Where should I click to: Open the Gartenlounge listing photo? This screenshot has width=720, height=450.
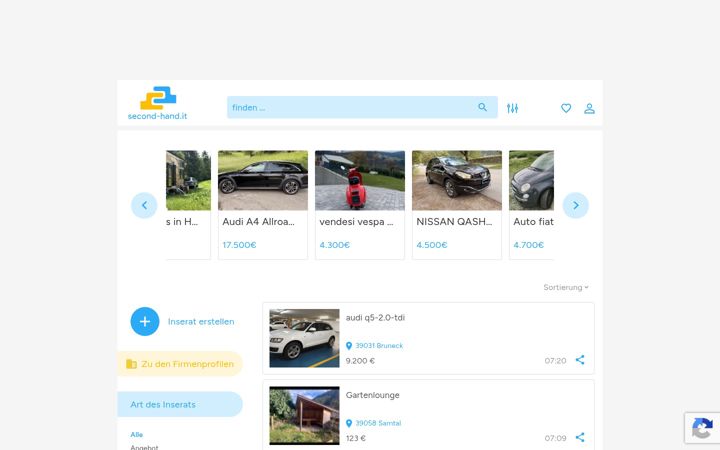coord(304,416)
